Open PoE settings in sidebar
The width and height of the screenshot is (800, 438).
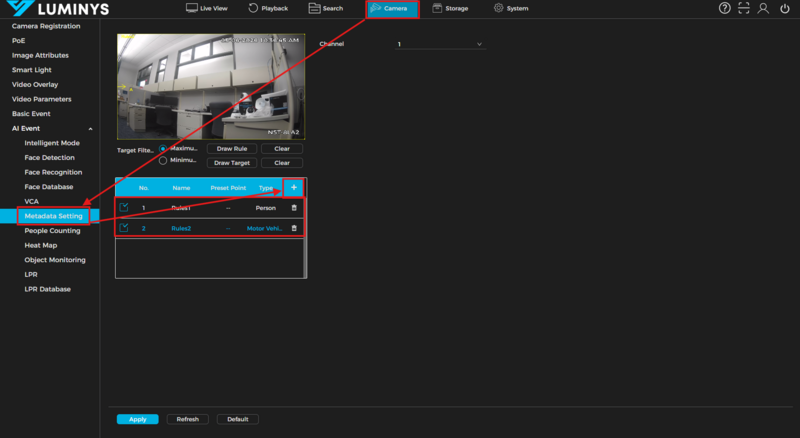click(x=18, y=41)
